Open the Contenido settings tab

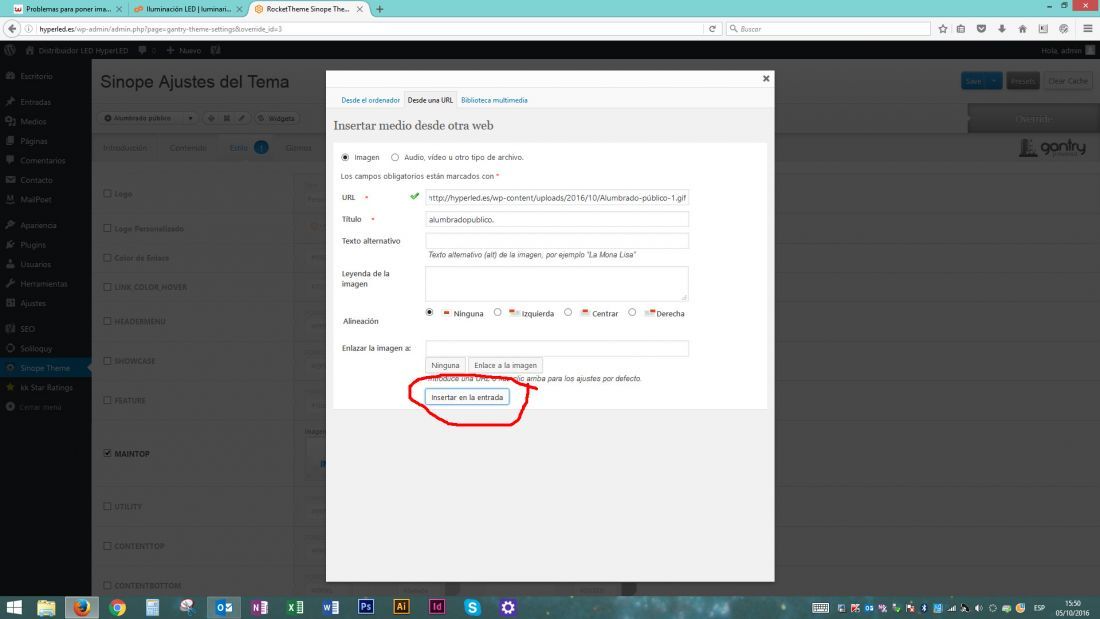tap(188, 148)
